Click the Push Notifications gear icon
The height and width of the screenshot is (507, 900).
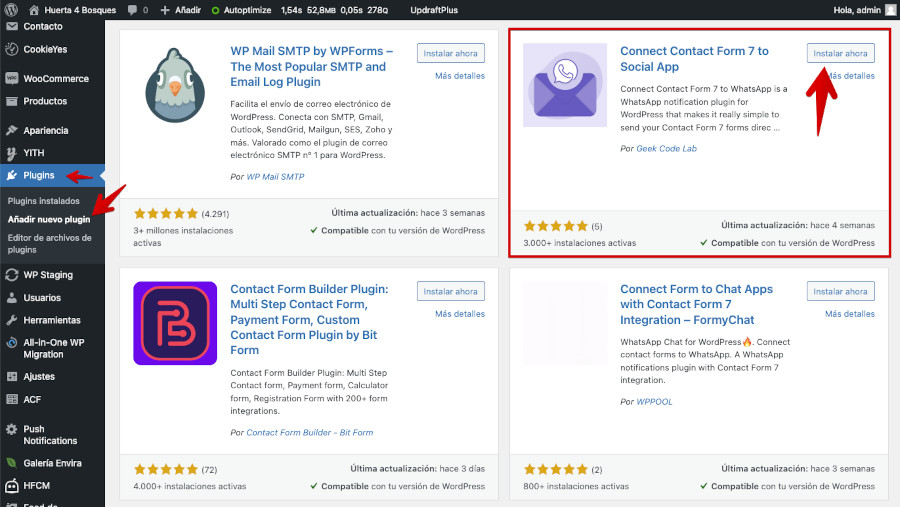pyautogui.click(x=11, y=429)
